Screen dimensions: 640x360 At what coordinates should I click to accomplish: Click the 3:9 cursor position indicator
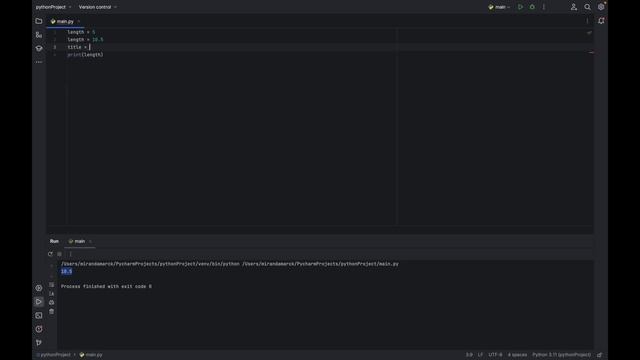coord(469,355)
